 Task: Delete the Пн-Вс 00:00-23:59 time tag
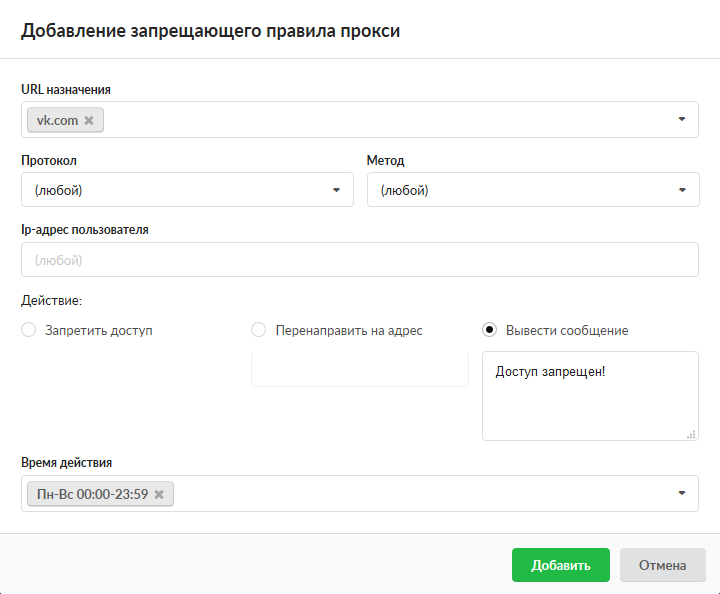[158, 494]
